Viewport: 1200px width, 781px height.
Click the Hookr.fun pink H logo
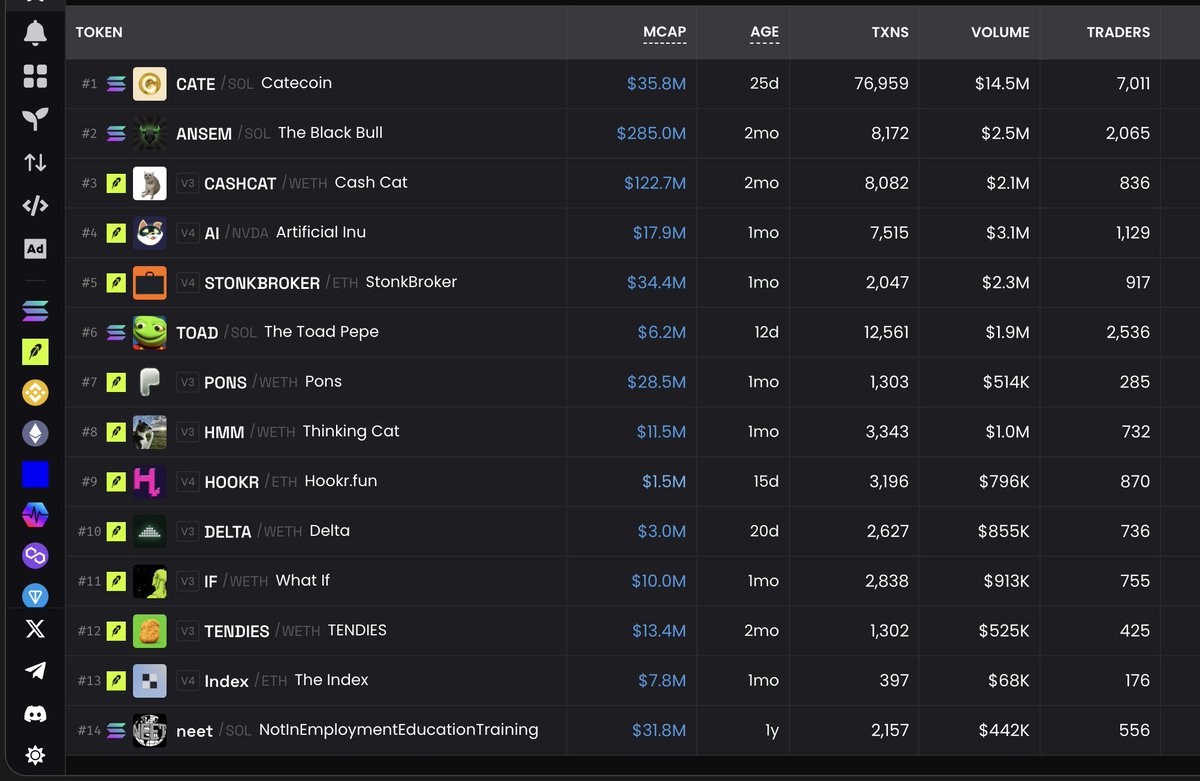150,481
